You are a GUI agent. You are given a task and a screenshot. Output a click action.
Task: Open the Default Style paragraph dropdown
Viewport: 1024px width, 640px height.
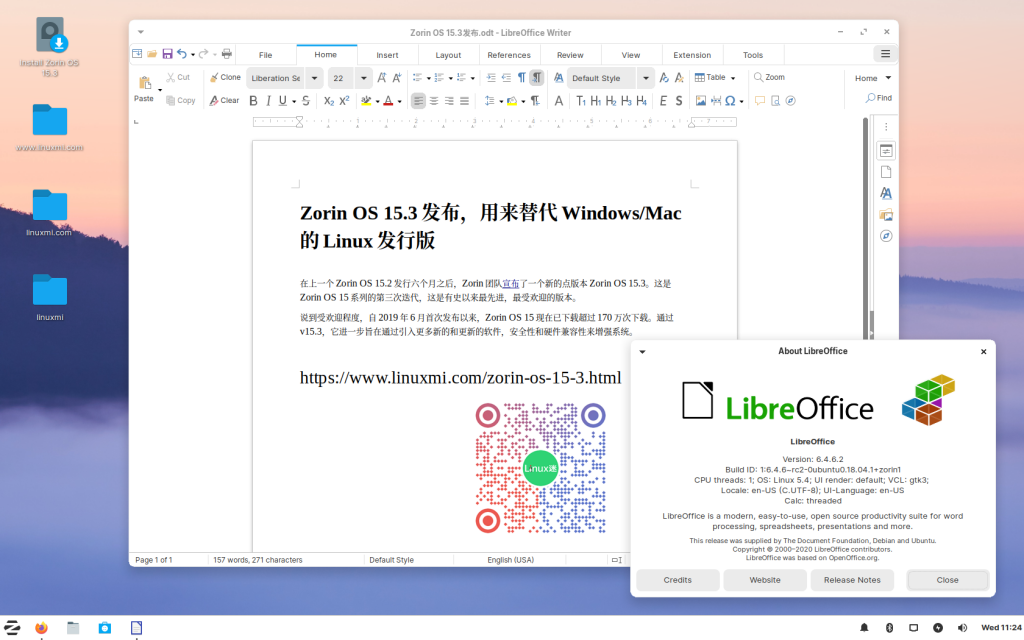point(646,78)
